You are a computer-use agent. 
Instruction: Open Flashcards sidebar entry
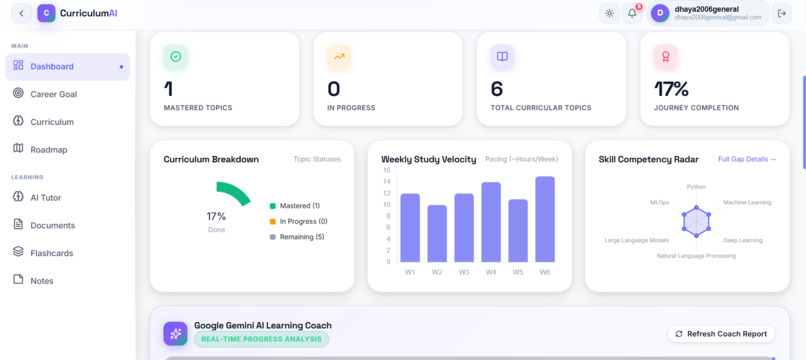pyautogui.click(x=68, y=253)
